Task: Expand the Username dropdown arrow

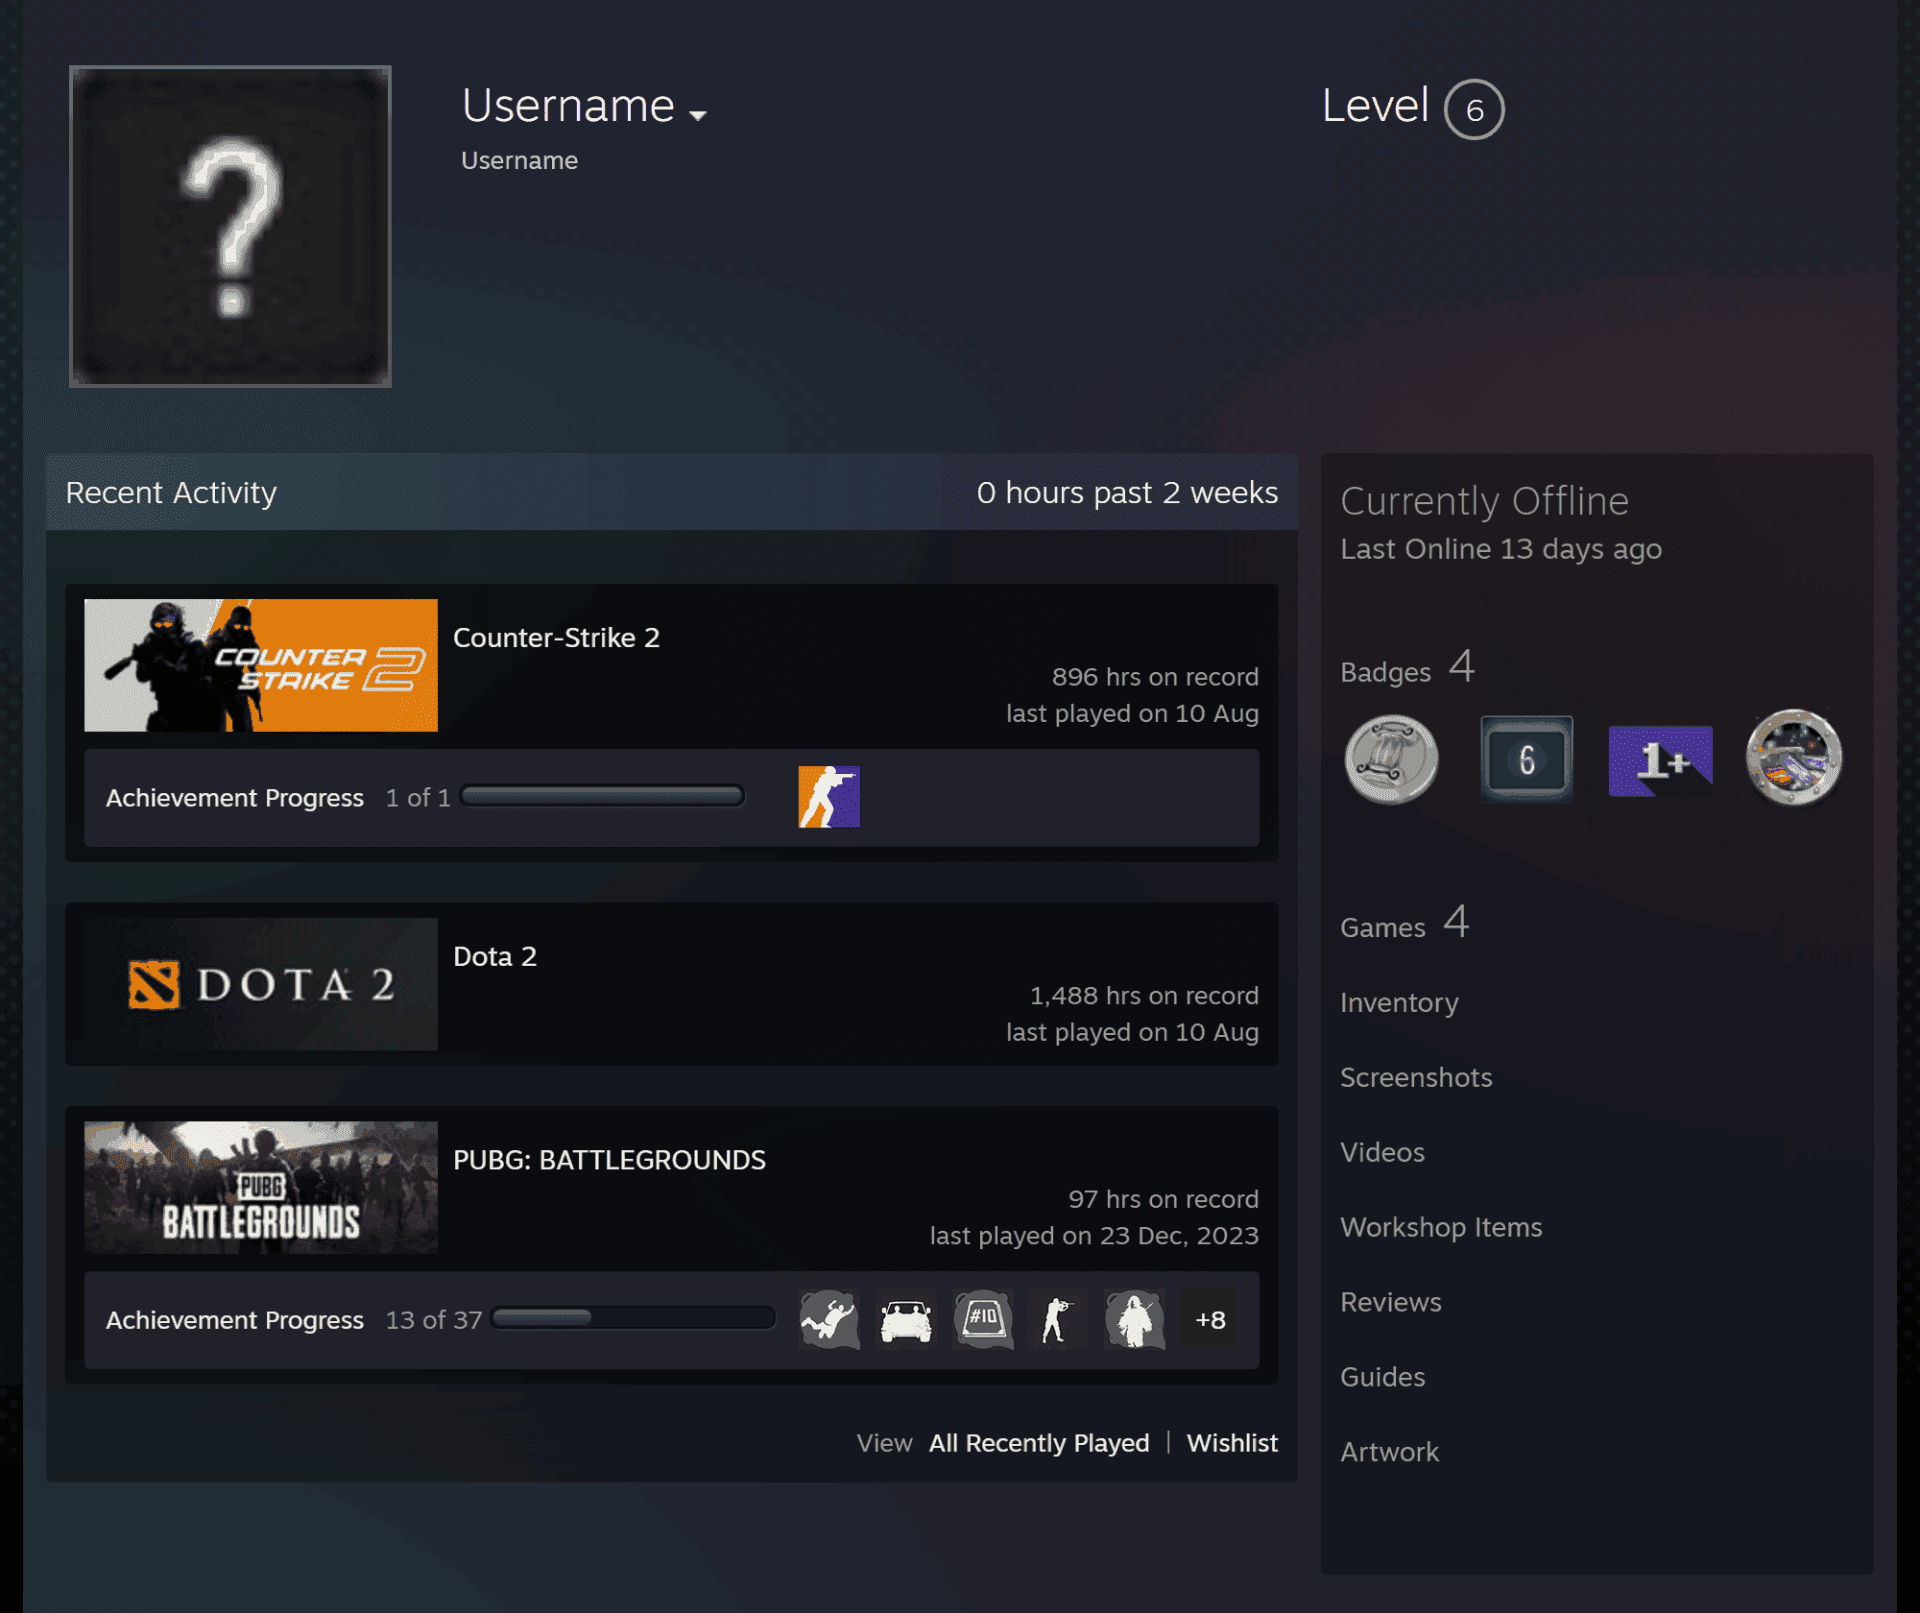Action: 698,115
